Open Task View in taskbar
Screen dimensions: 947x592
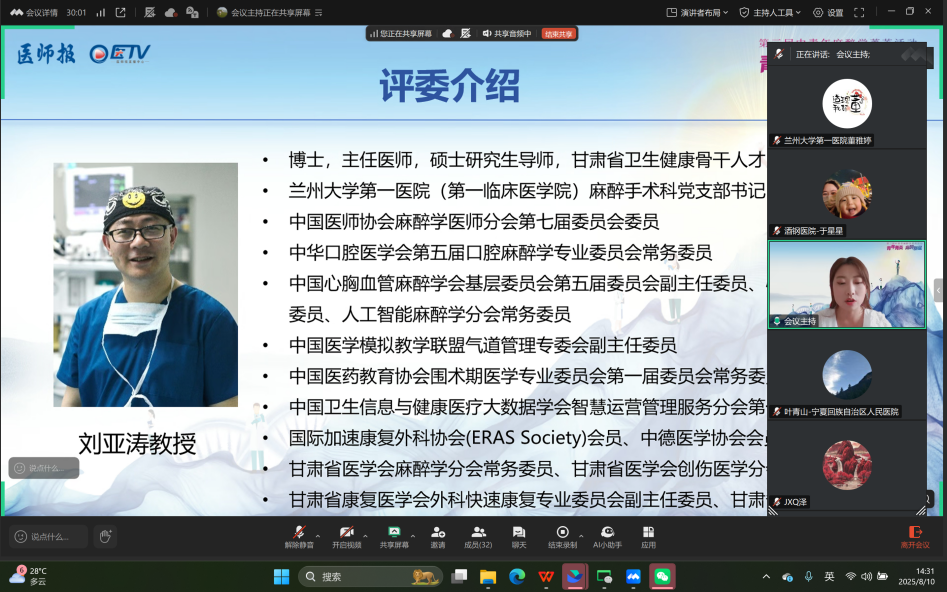coord(460,576)
